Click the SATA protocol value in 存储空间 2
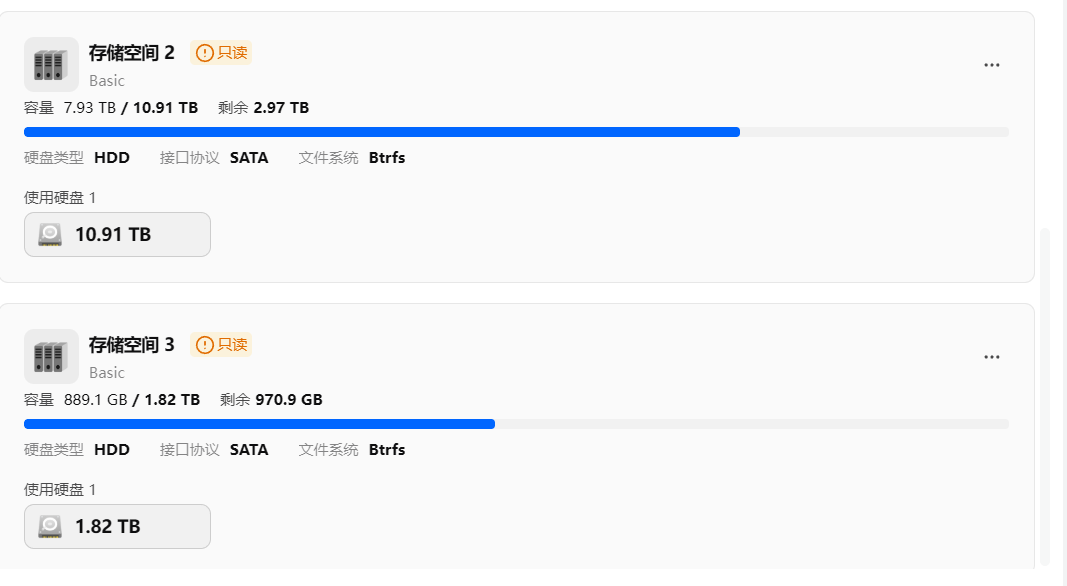Image resolution: width=1067 pixels, height=586 pixels. (249, 158)
